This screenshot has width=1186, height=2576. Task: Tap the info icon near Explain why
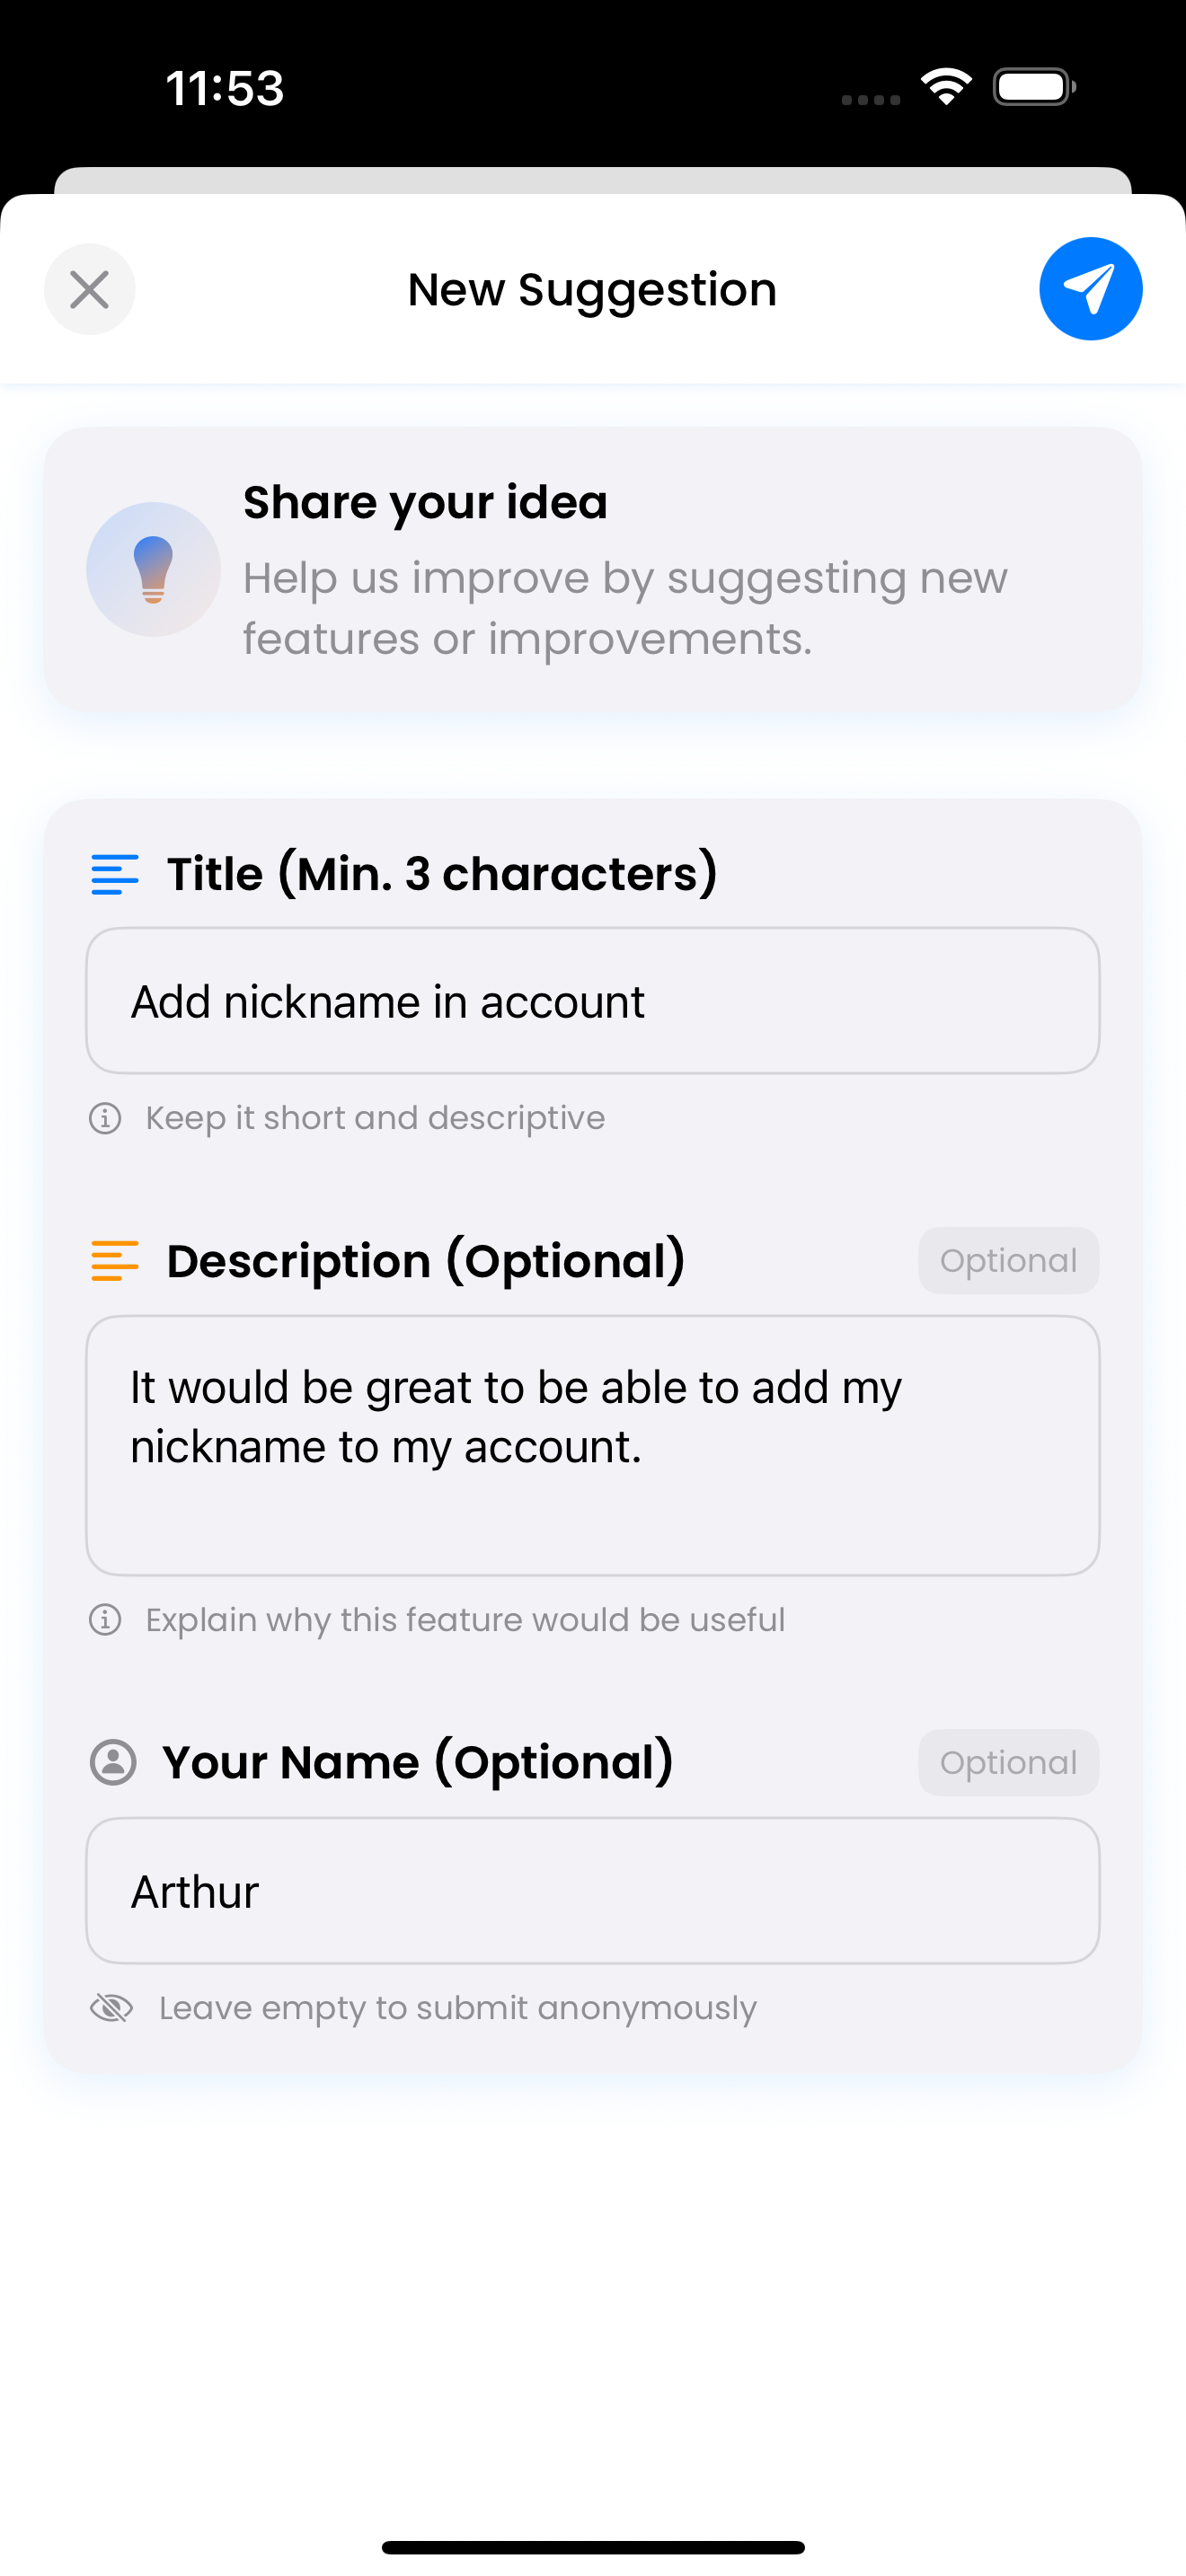pos(105,1620)
